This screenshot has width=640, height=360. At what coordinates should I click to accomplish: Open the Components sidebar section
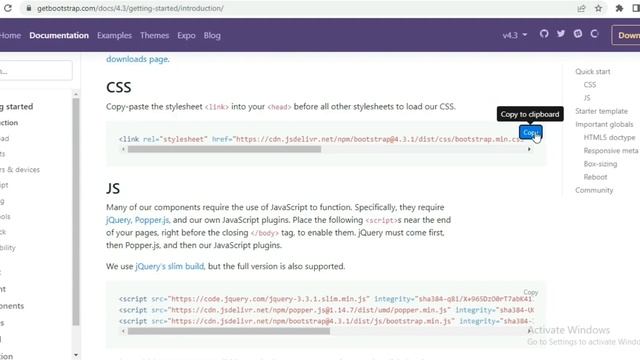(12, 306)
